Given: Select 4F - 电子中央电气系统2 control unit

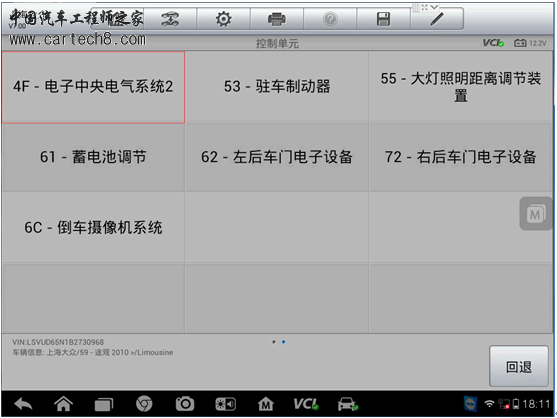Looking at the screenshot, I should pyautogui.click(x=93, y=87).
